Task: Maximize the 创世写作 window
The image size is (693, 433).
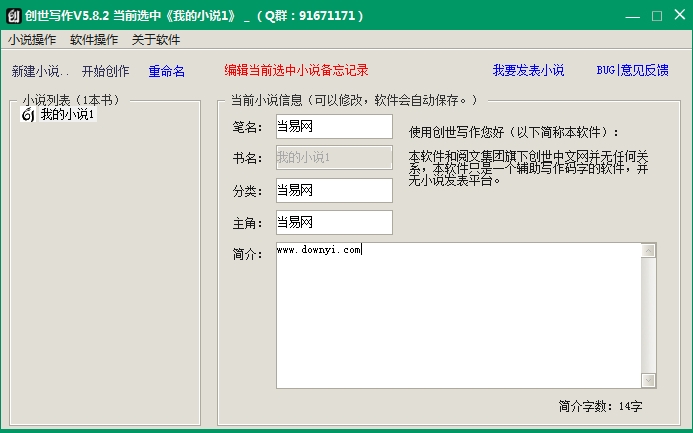Action: pos(656,16)
